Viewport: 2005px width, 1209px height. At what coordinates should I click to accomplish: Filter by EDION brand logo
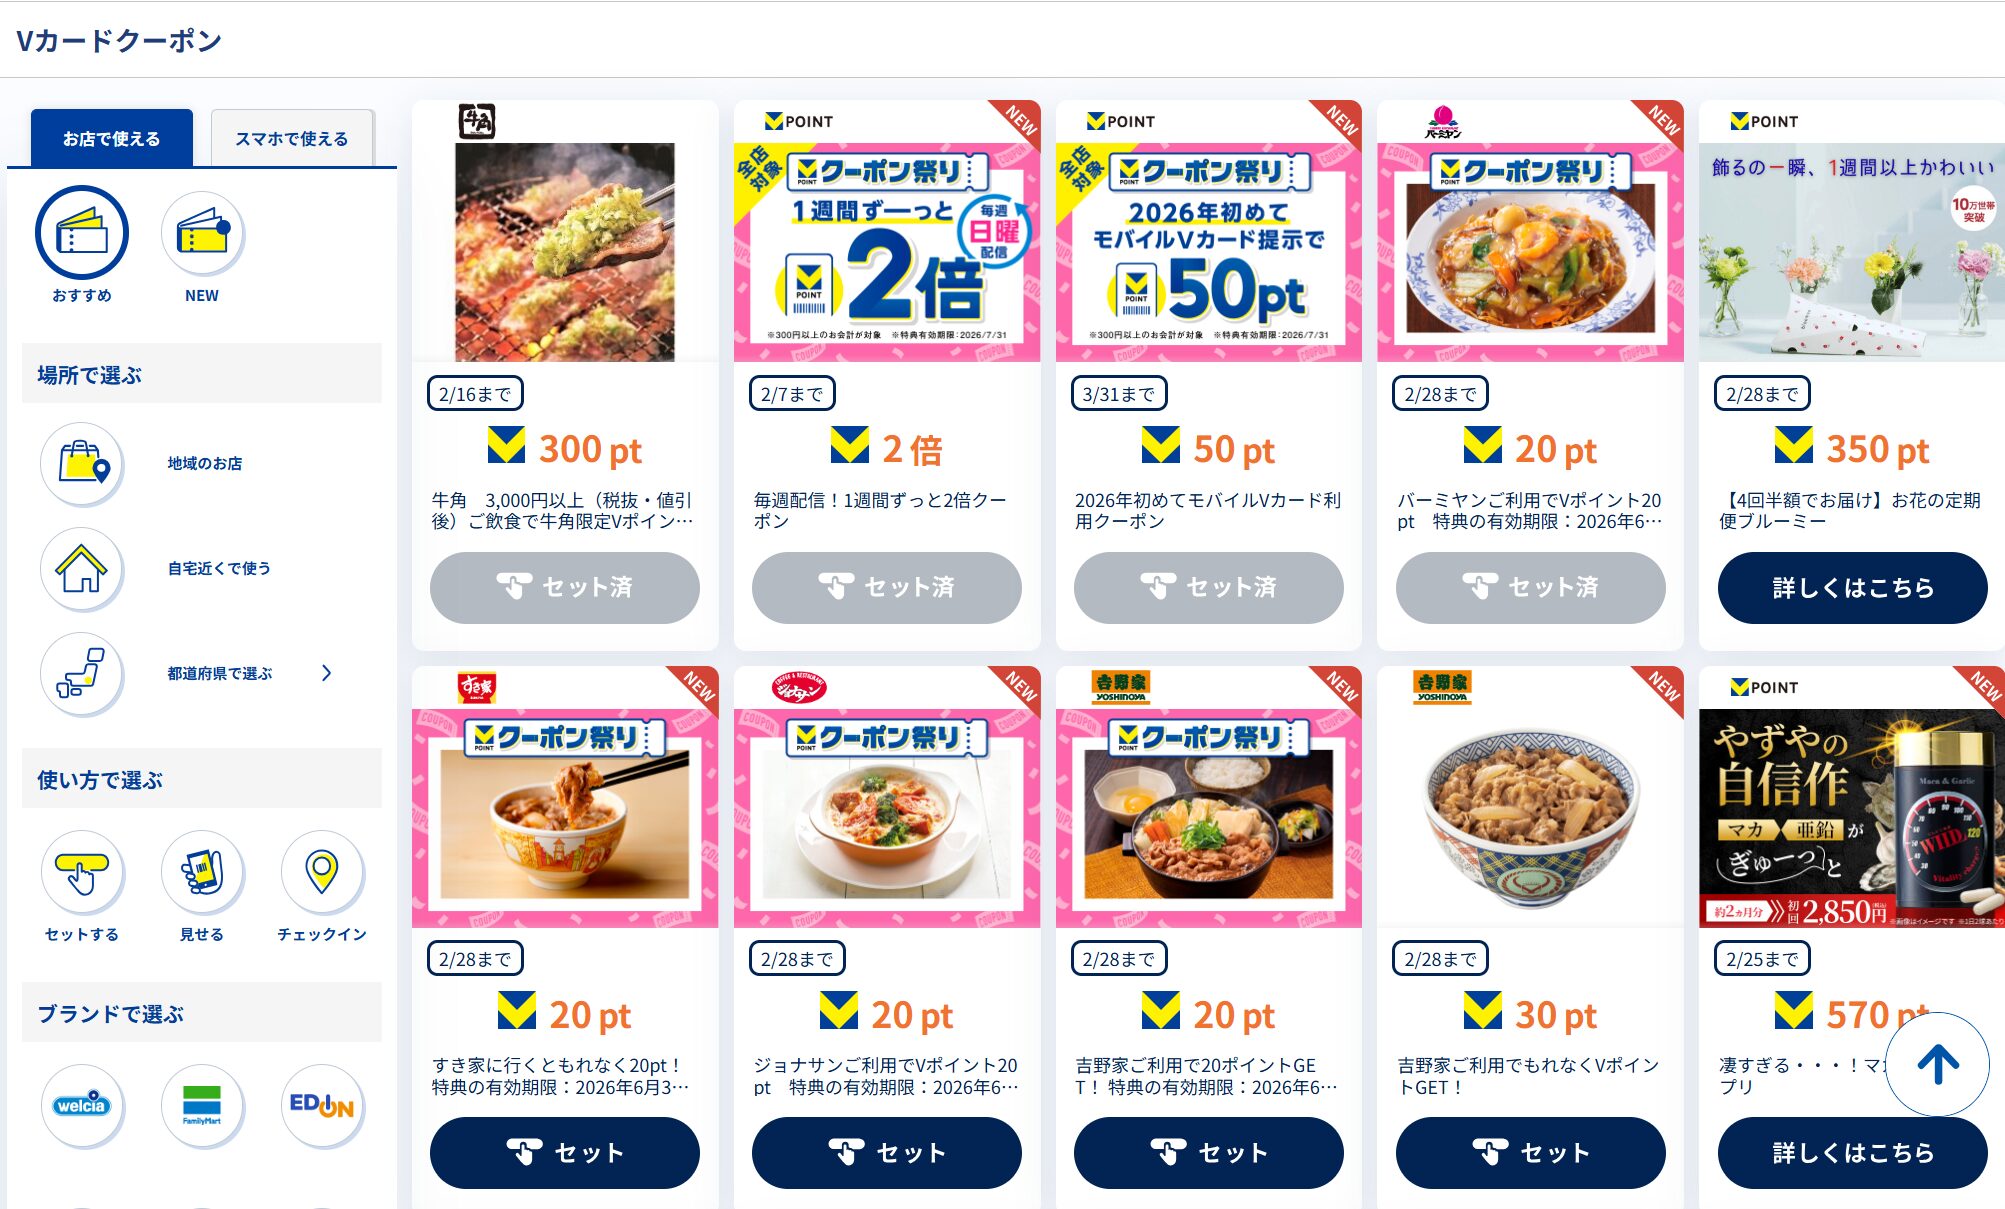click(322, 1106)
